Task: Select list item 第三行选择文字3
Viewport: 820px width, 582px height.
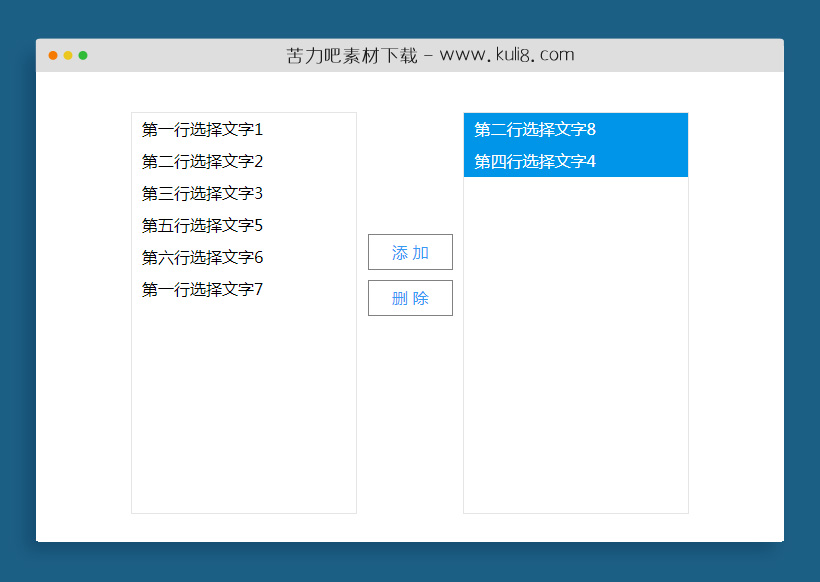Action: pos(201,193)
